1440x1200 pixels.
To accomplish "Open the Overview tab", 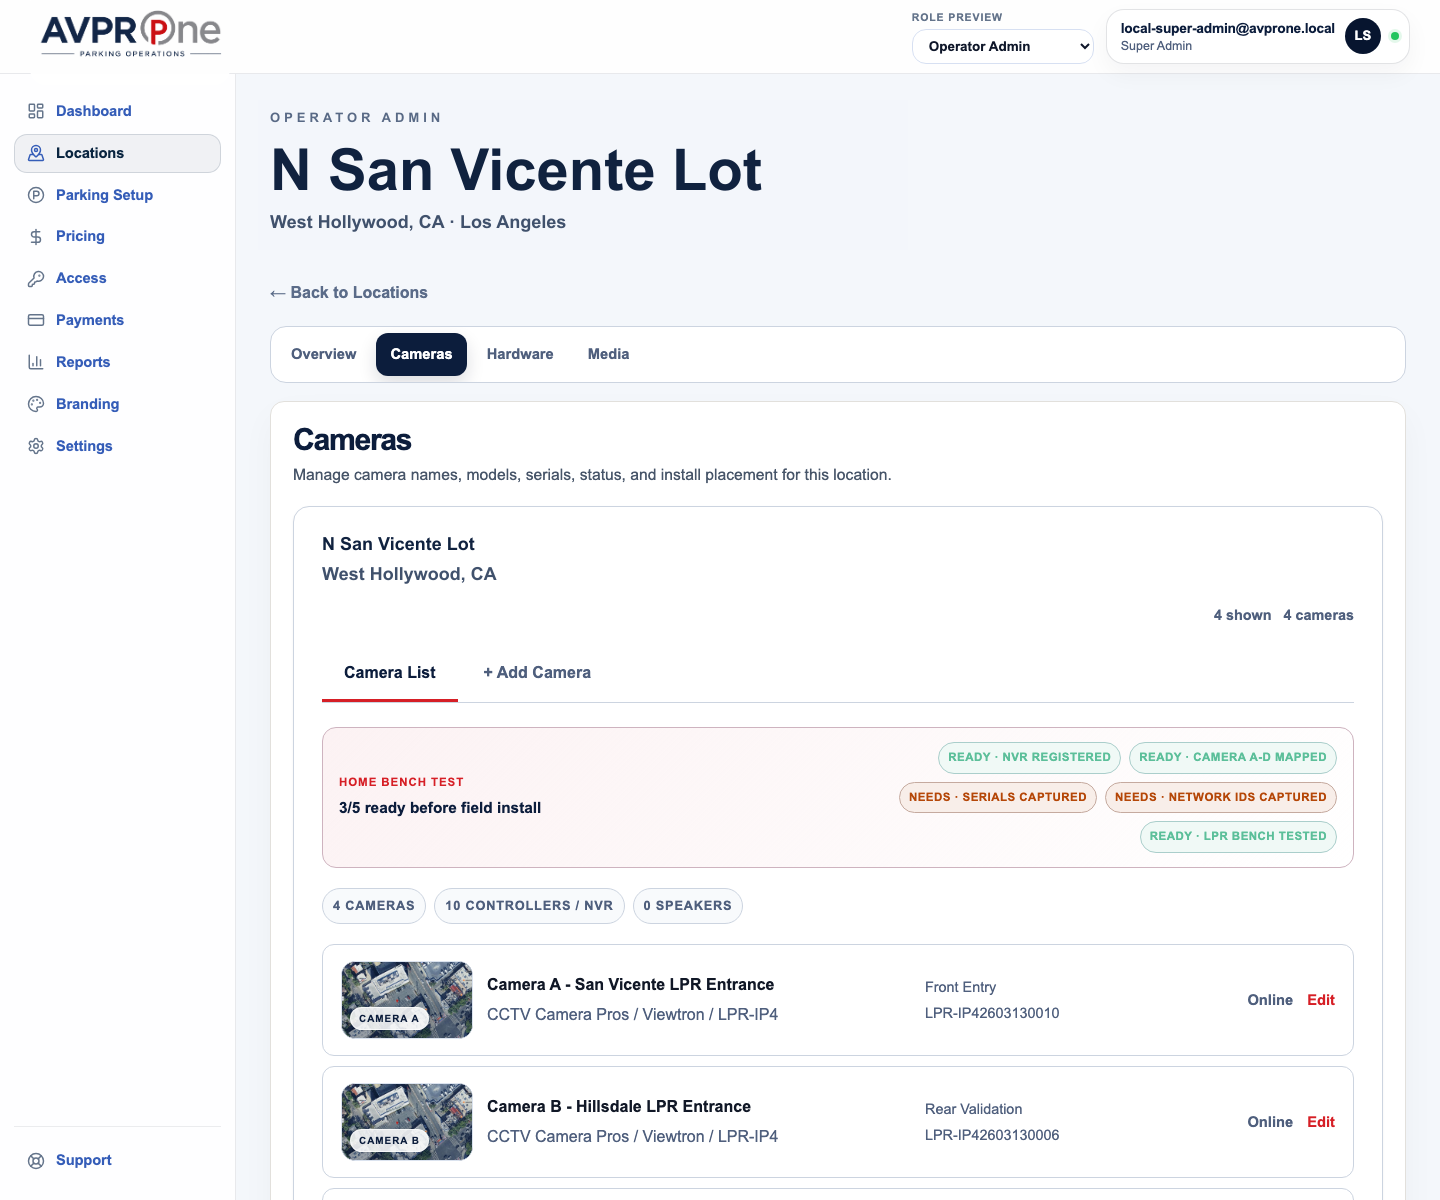I will point(323,354).
